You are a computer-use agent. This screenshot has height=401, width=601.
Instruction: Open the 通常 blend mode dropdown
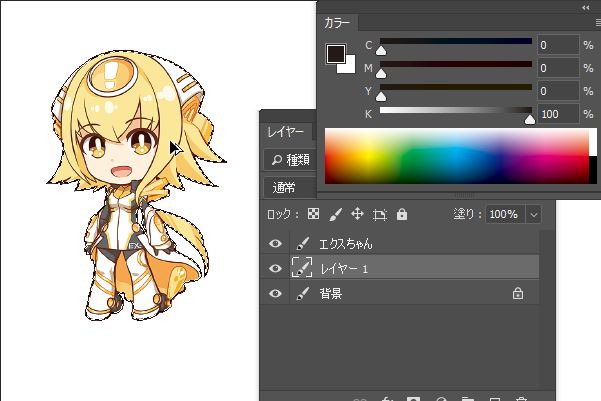click(291, 187)
